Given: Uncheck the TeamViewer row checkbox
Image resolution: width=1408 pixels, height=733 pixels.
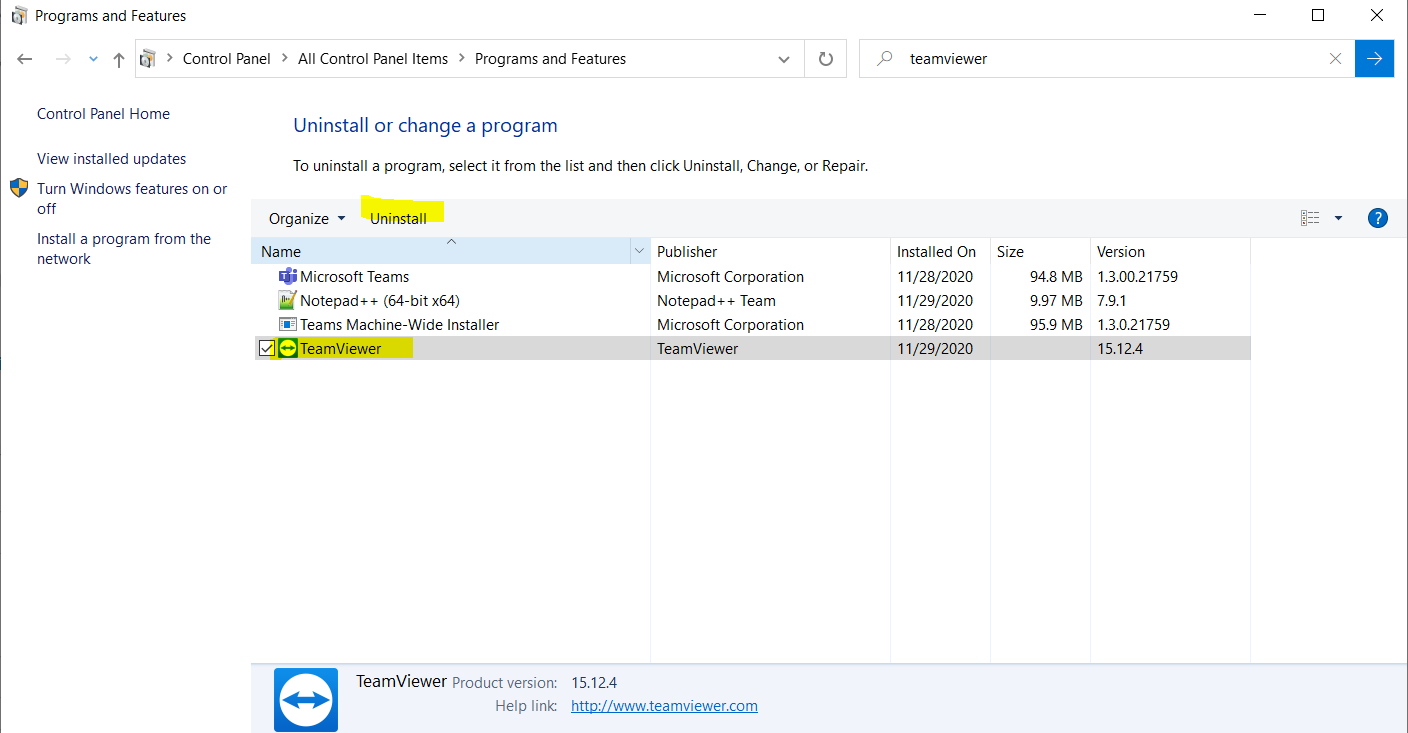Looking at the screenshot, I should click(267, 349).
